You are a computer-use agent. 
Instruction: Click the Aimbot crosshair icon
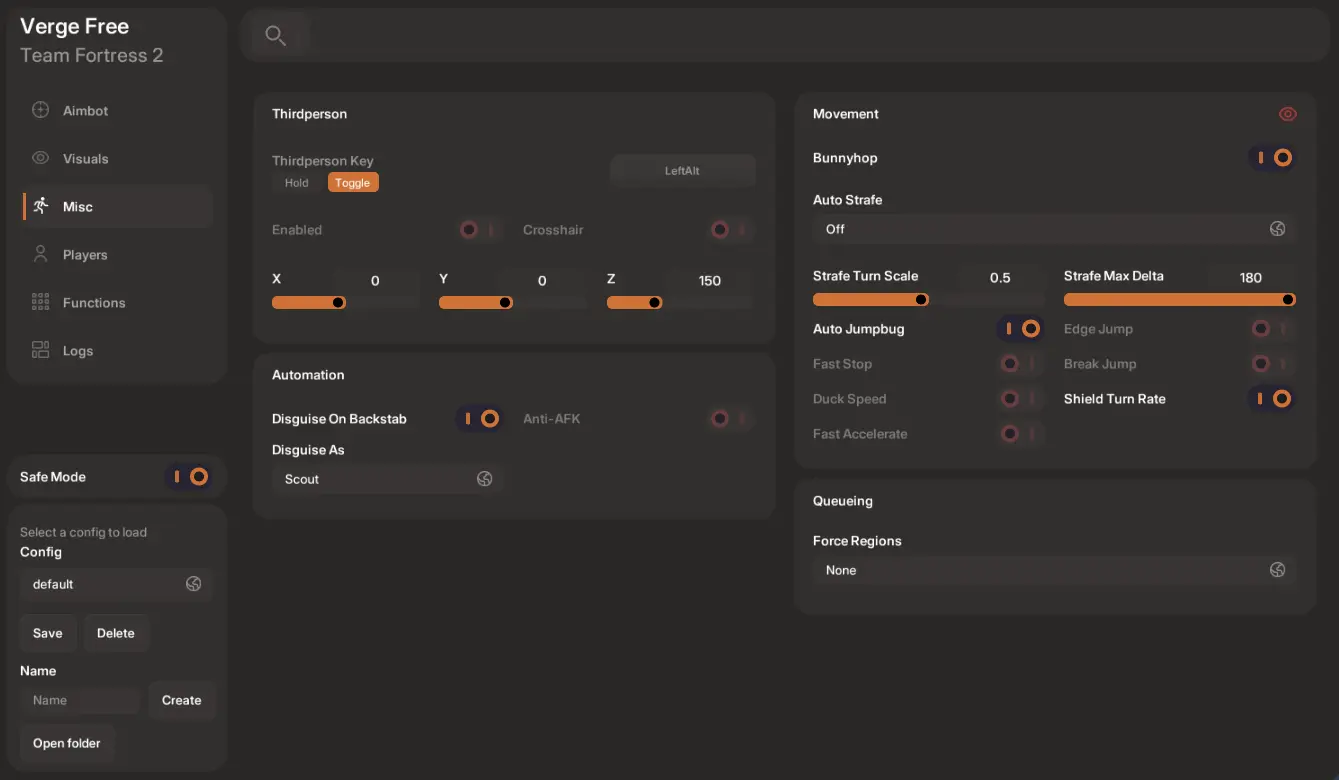coord(40,110)
